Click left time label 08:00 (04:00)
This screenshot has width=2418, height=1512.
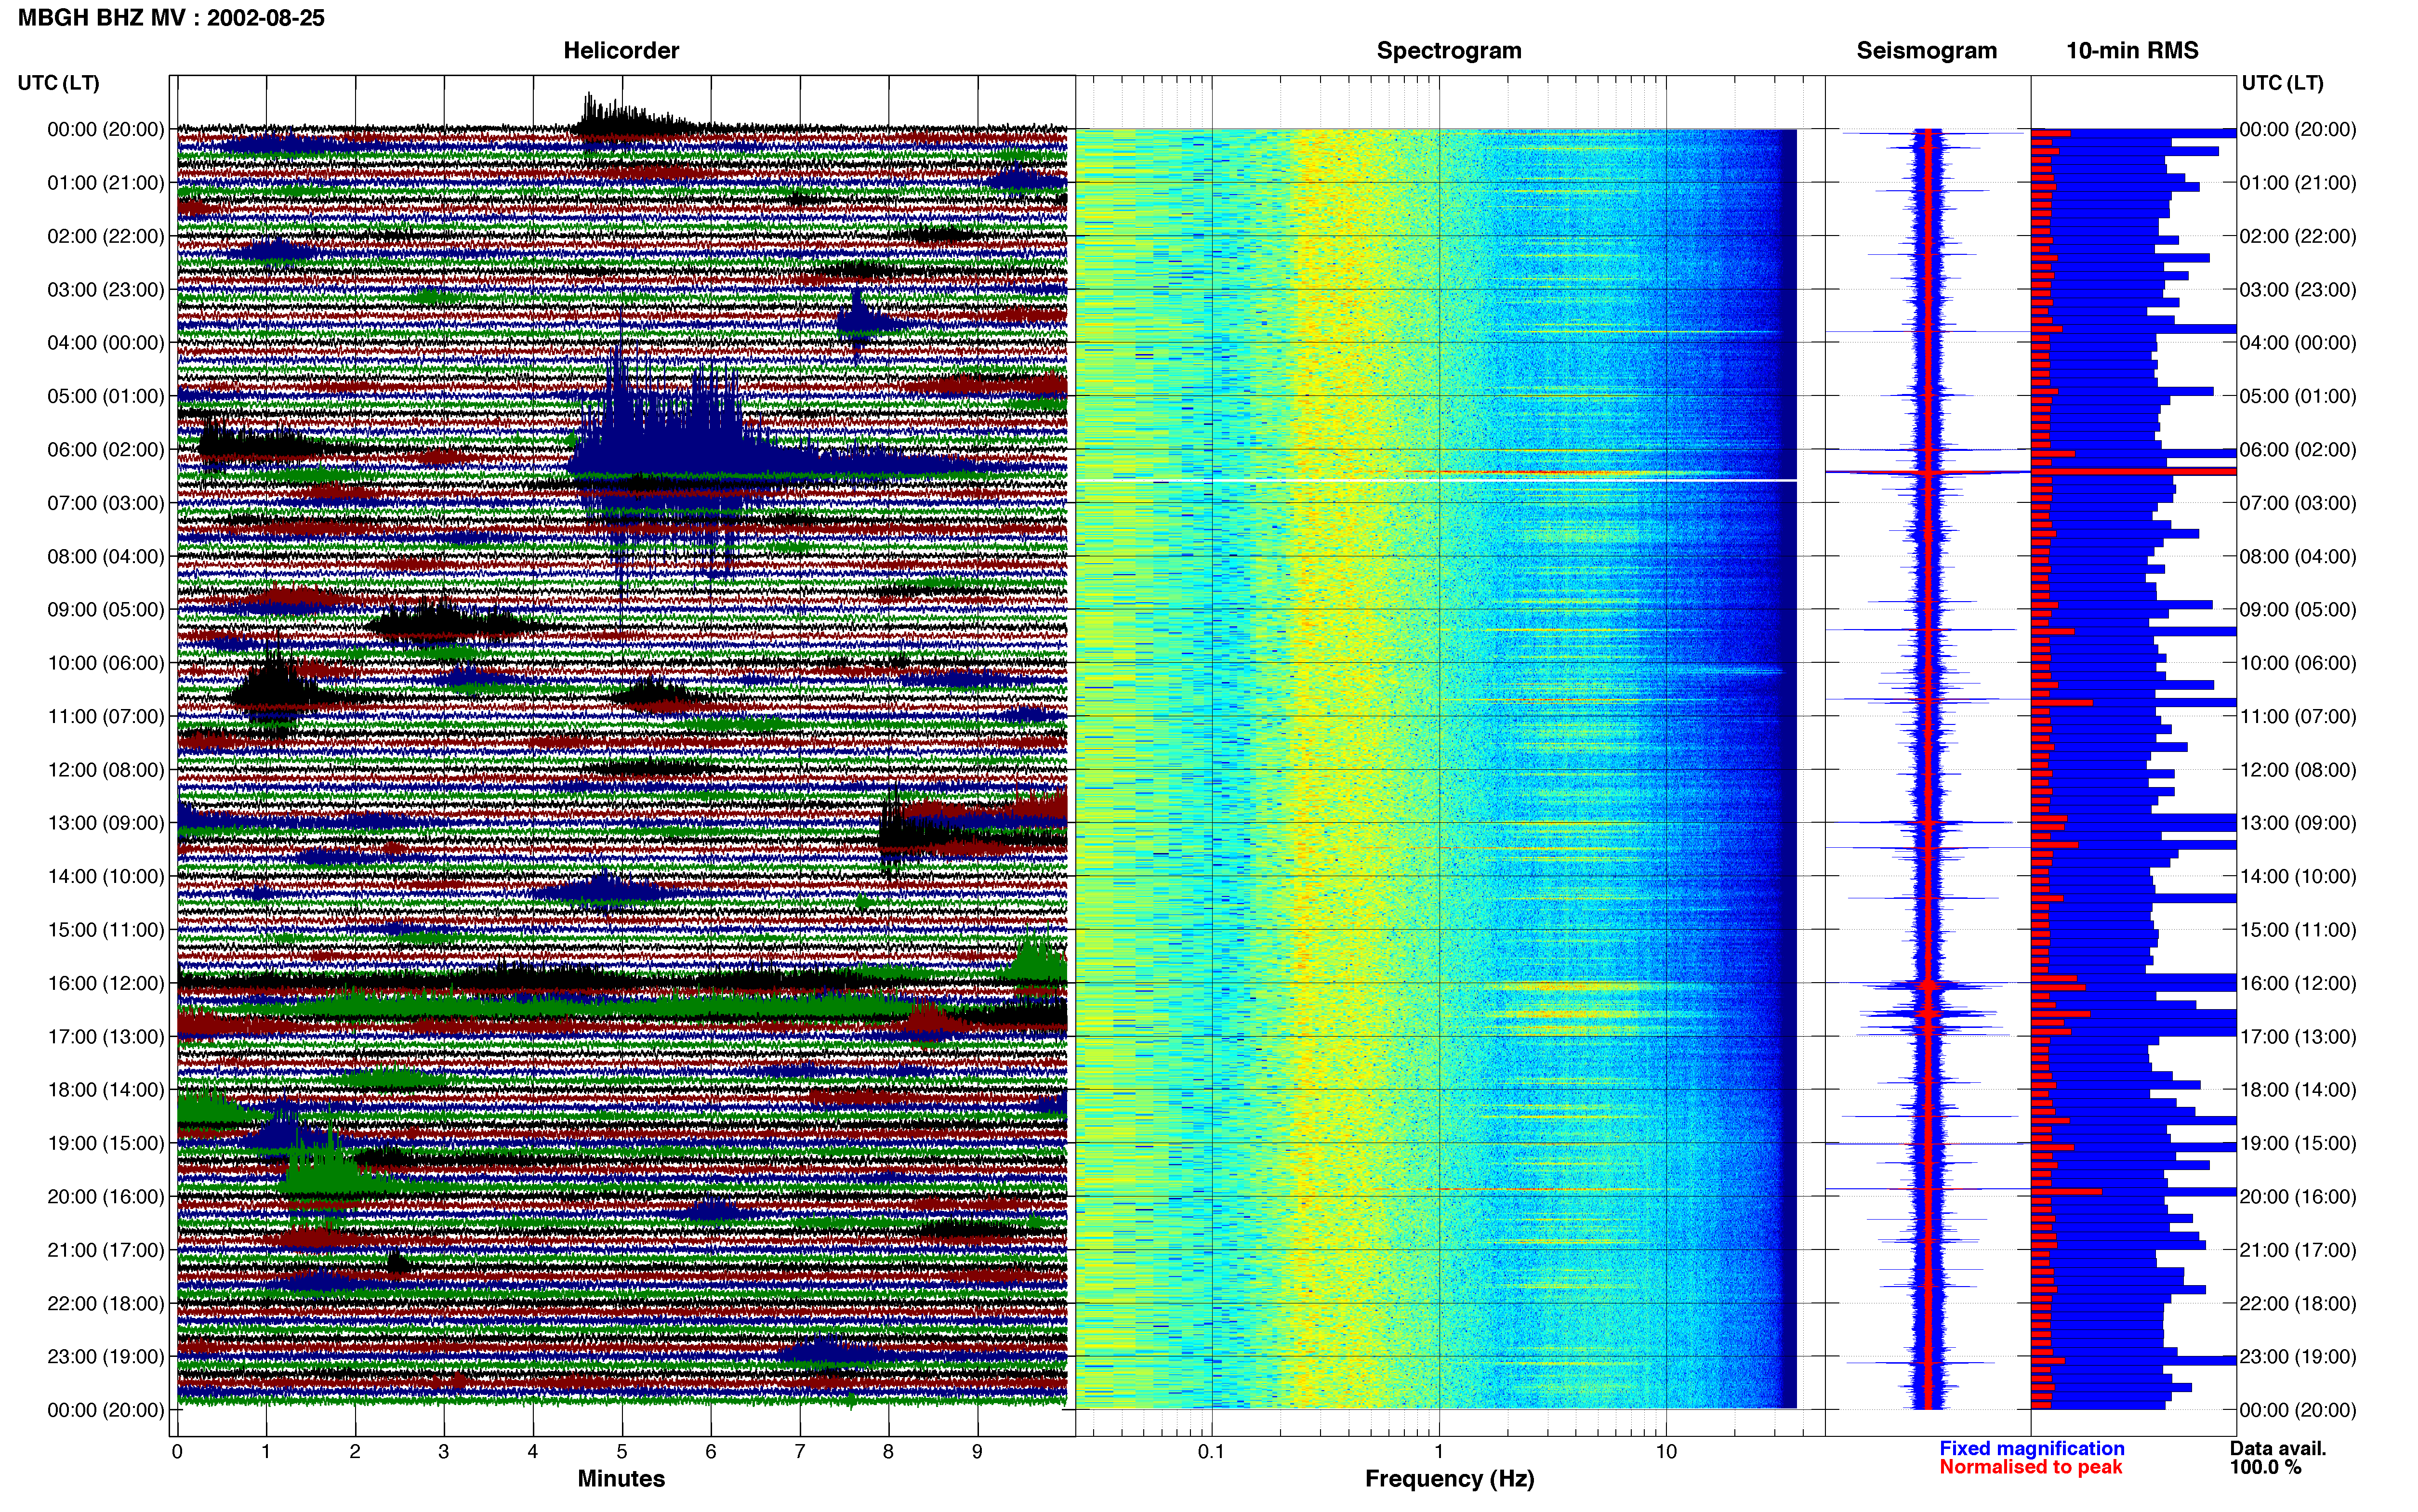click(x=106, y=556)
